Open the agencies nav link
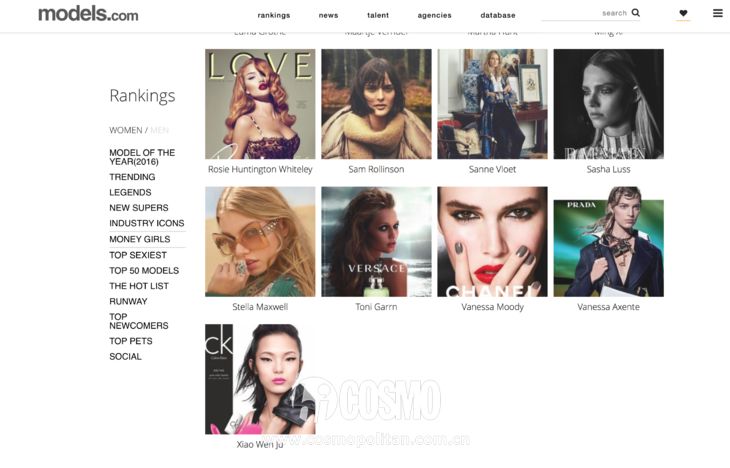Screen dimensions: 730x468 pos(434,15)
